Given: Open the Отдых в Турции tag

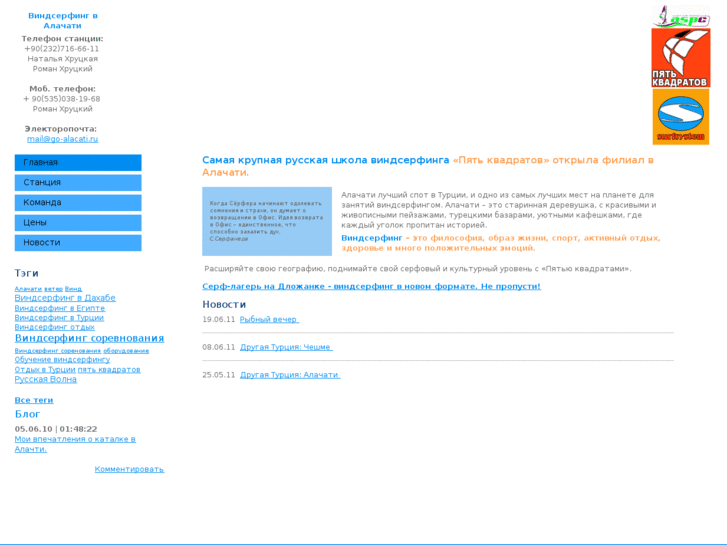Looking at the screenshot, I should 45,370.
